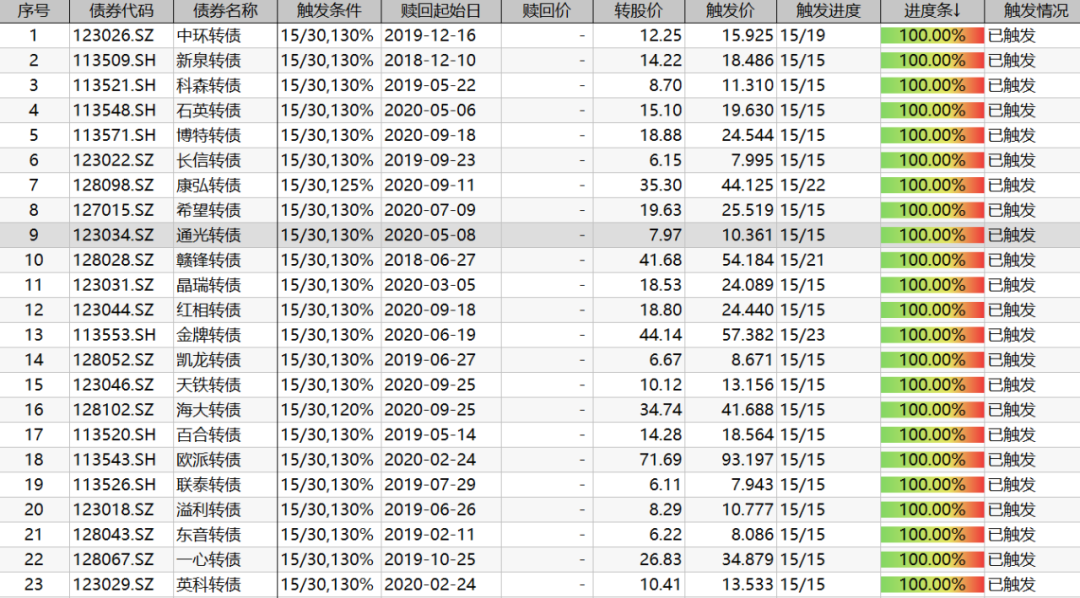Click the 债券代码 column header
This screenshot has height=598, width=1080.
coord(121,11)
